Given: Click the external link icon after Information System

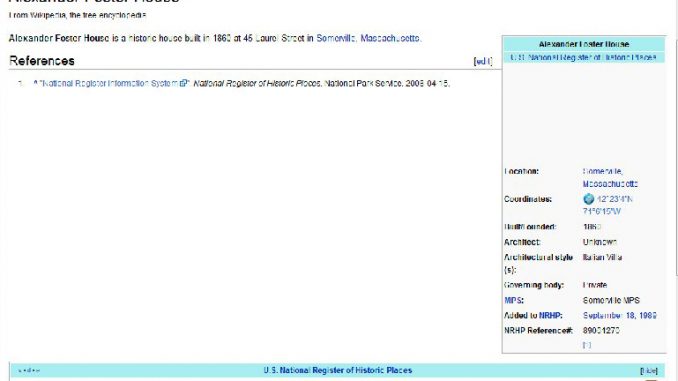Looking at the screenshot, I should click(x=184, y=83).
